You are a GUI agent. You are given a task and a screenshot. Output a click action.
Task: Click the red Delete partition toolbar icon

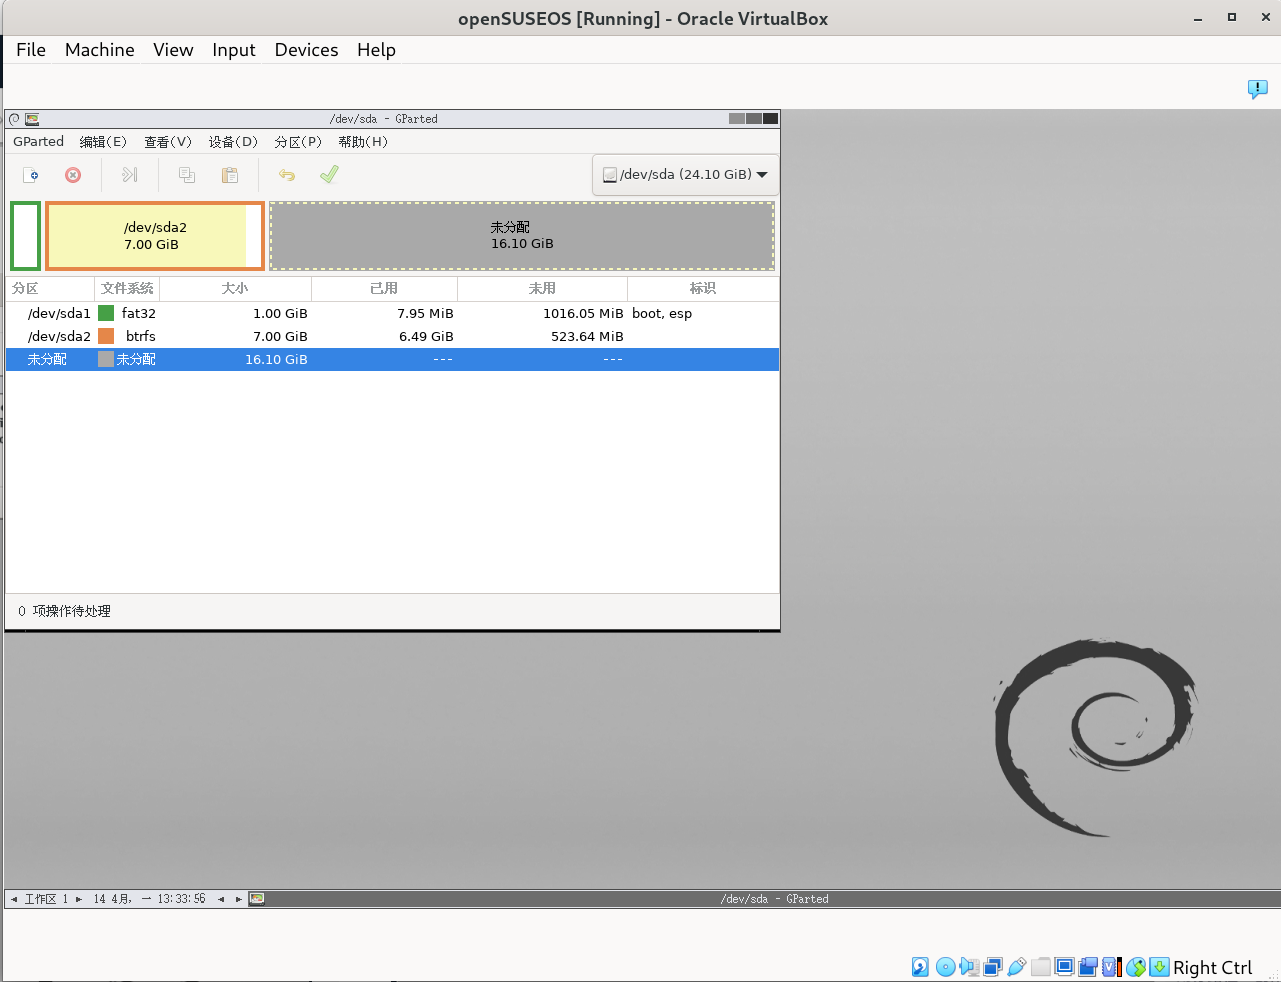(x=73, y=175)
